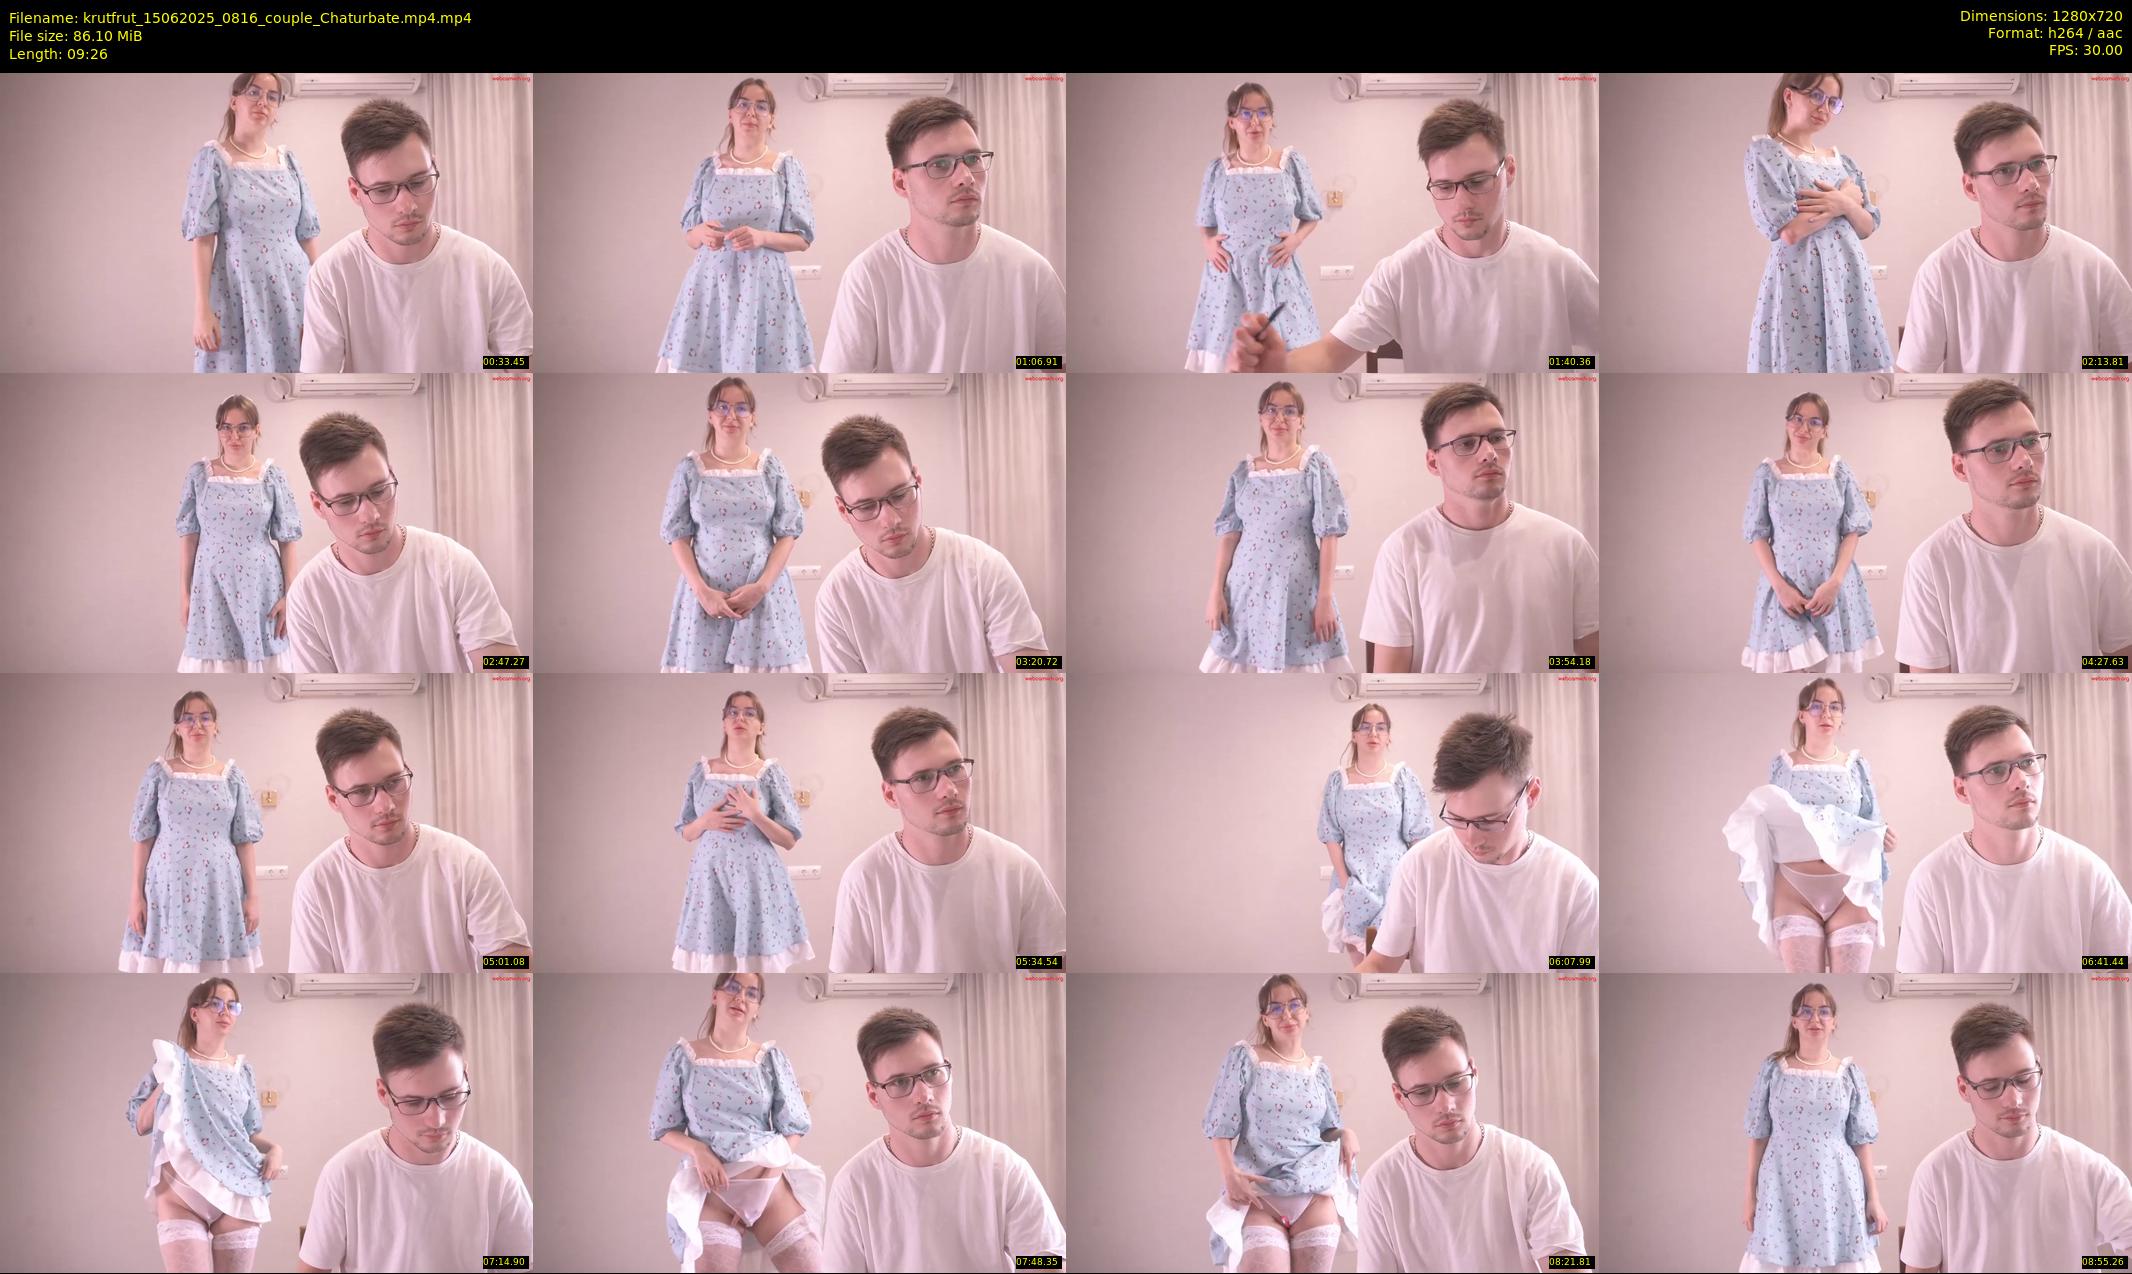This screenshot has height=1274, width=2132.
Task: Click the 'Dimensions: 1280x720' text
Action: click(2040, 16)
